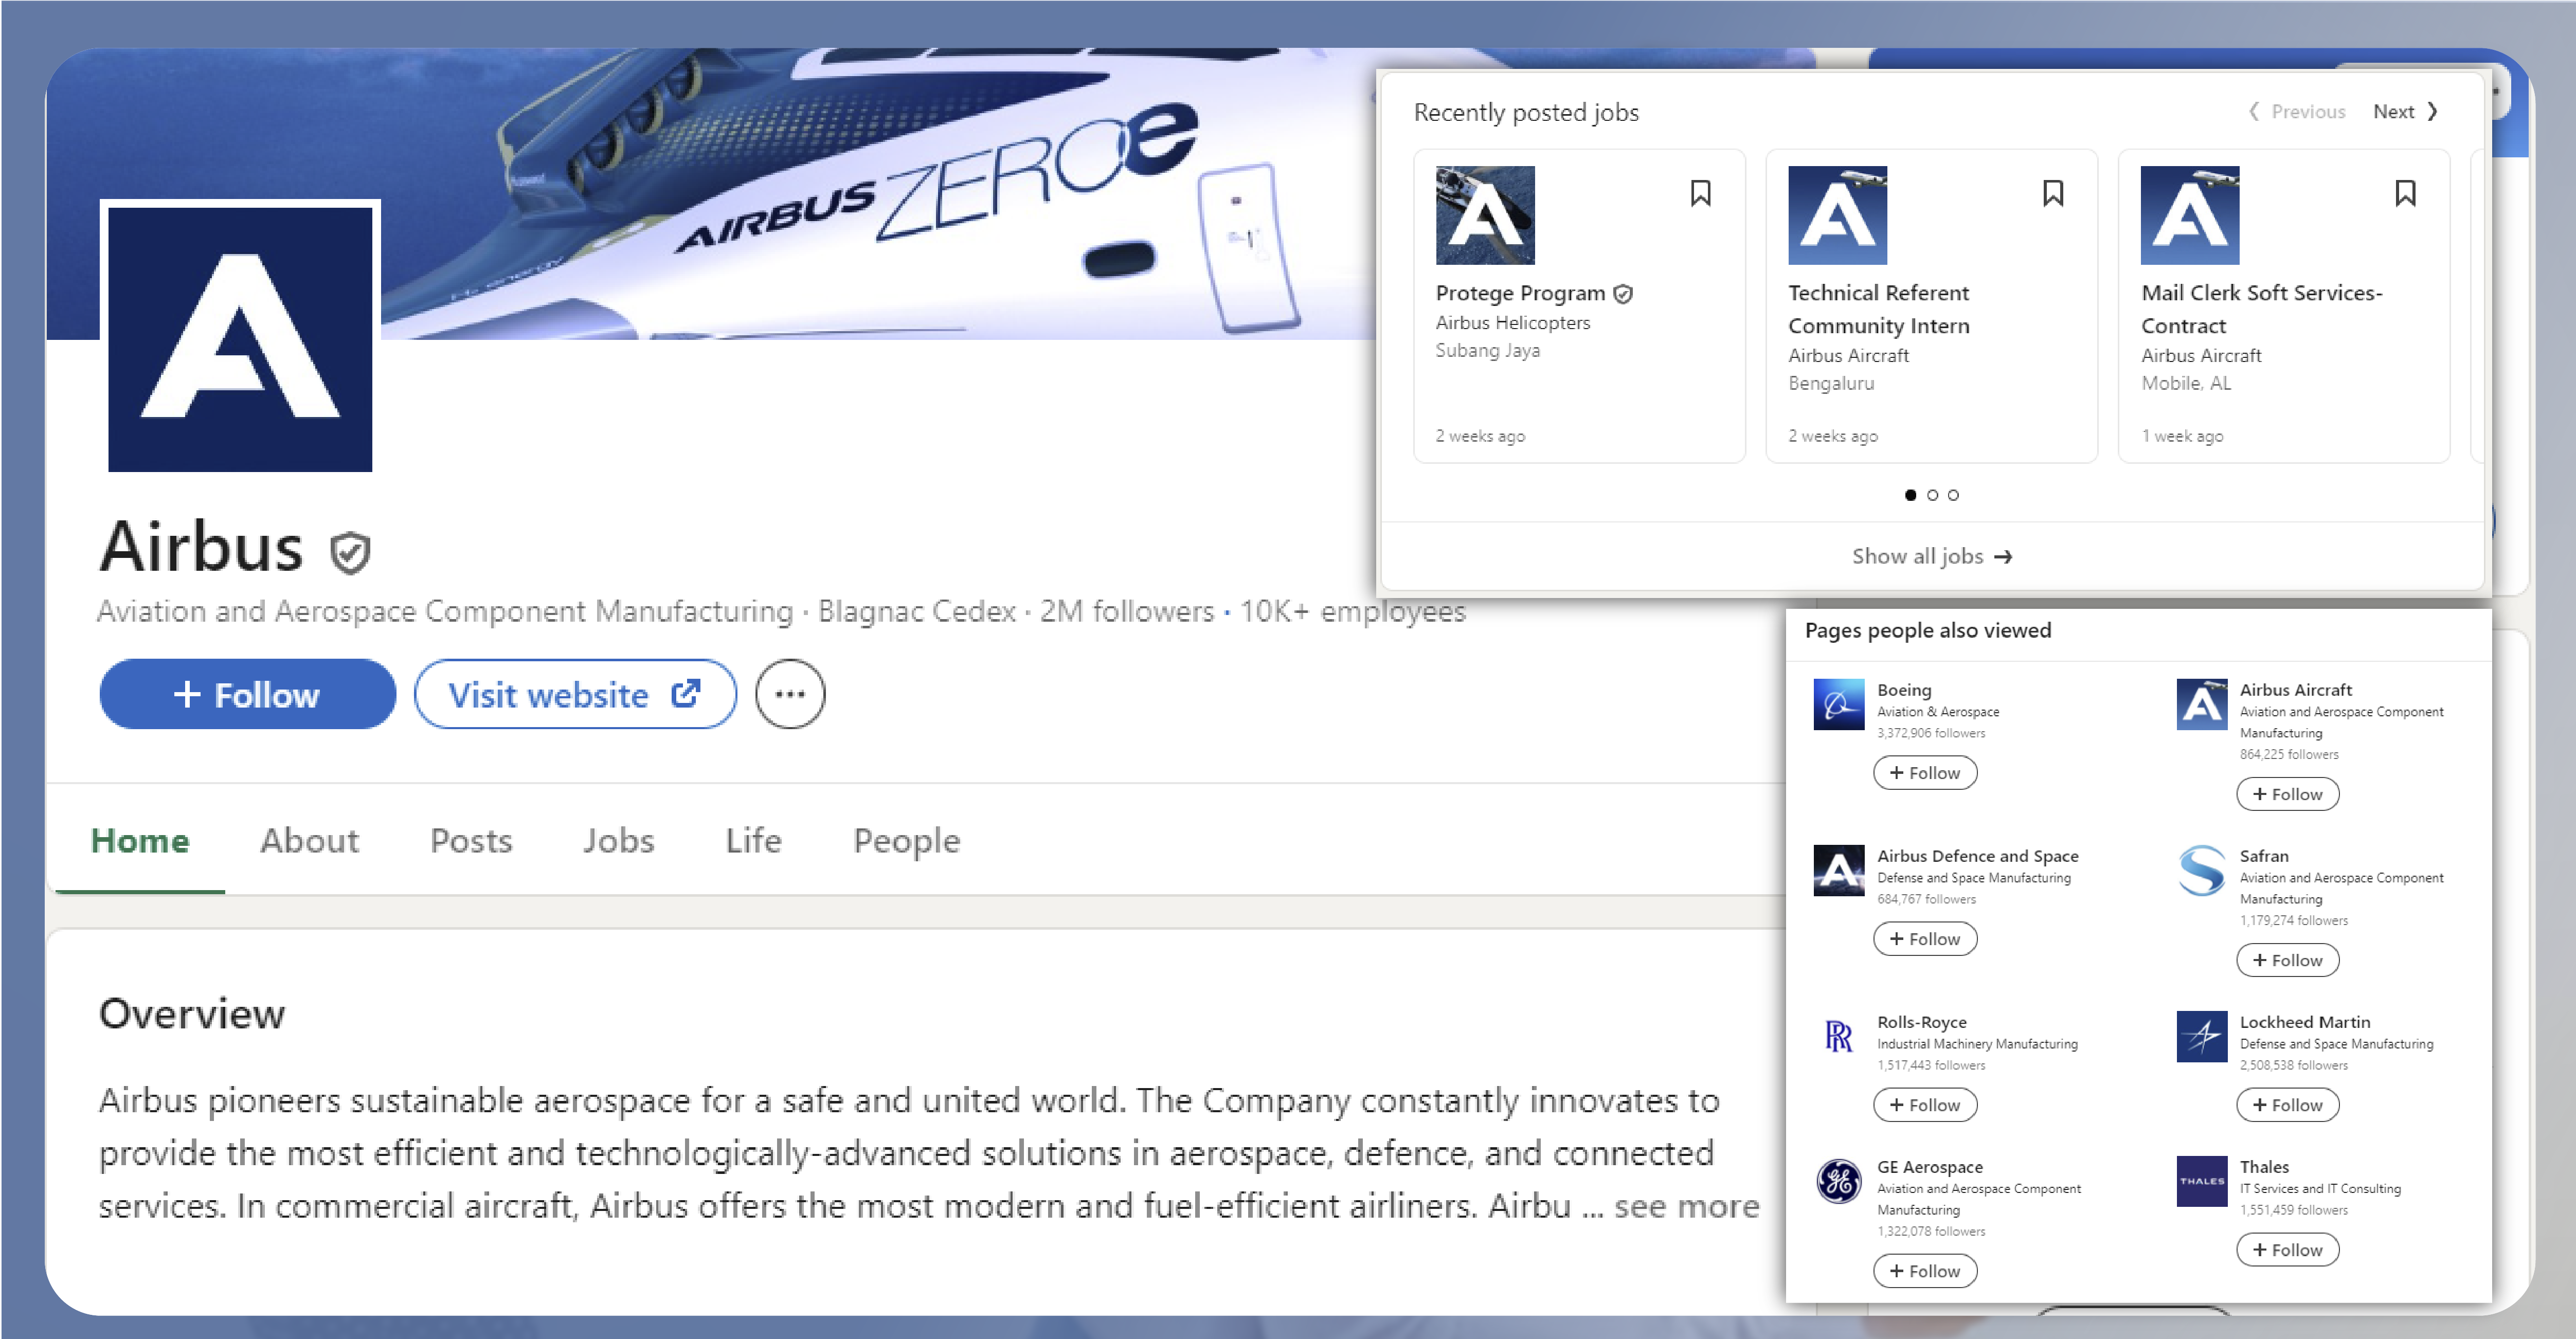Go to next recently posted jobs
This screenshot has height=1339, width=2576.
[2404, 112]
